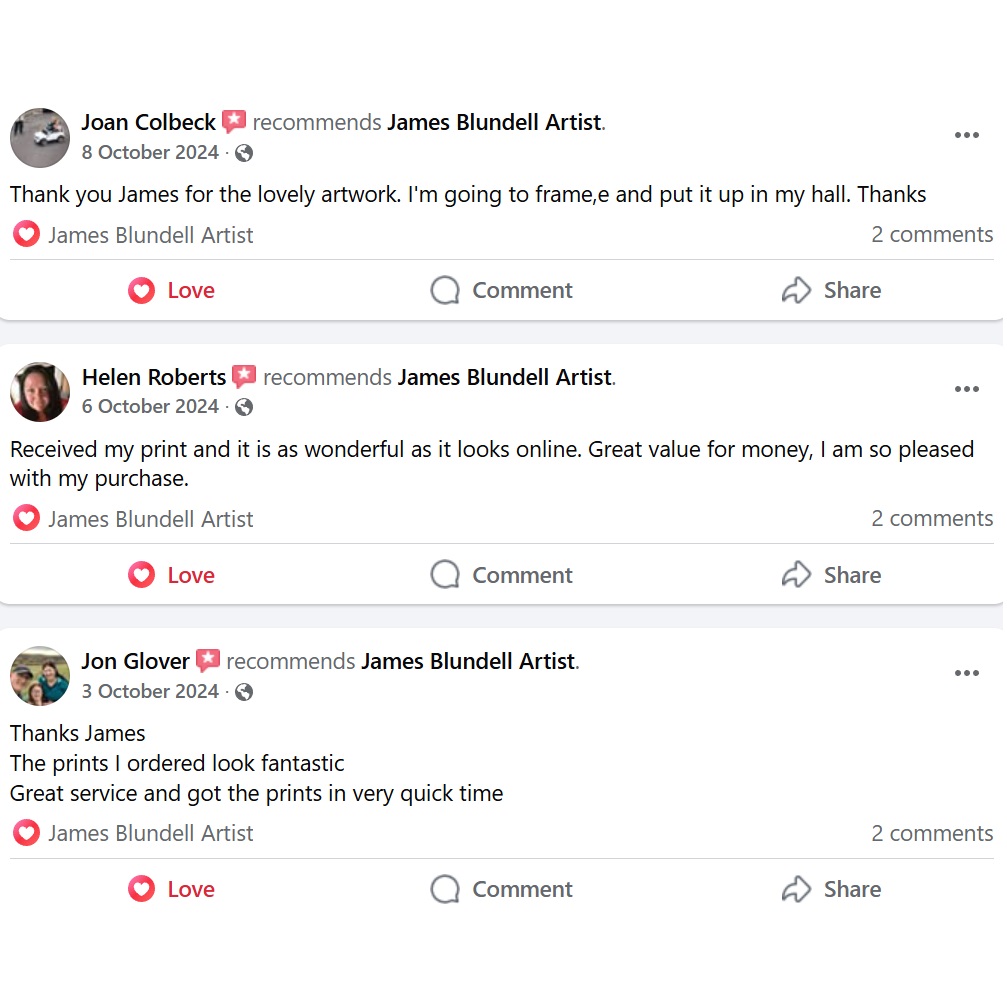Toggle Love reaction on Joan Colbeck's review
Screen dimensions: 1007x1000
pos(171,291)
